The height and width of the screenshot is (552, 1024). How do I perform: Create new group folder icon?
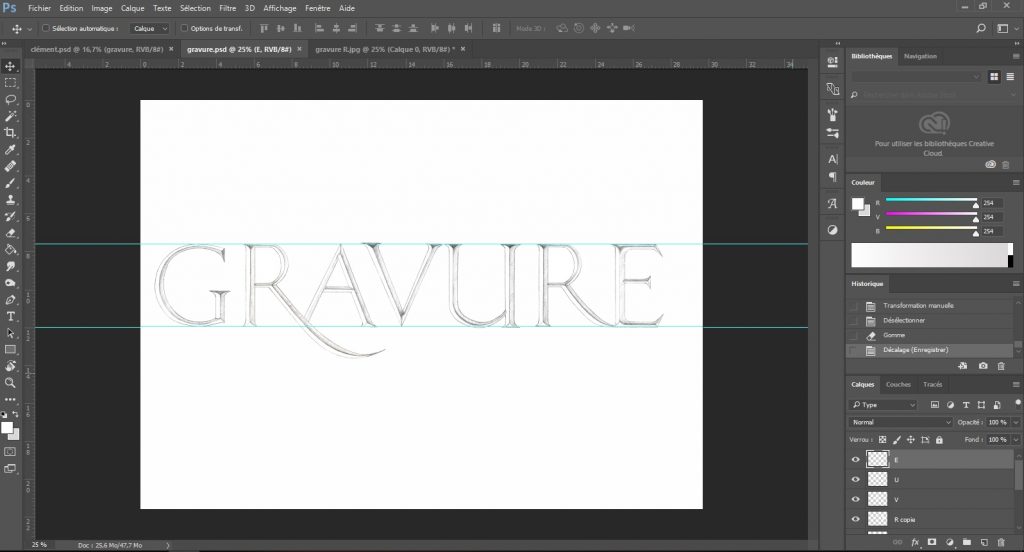[x=967, y=542]
